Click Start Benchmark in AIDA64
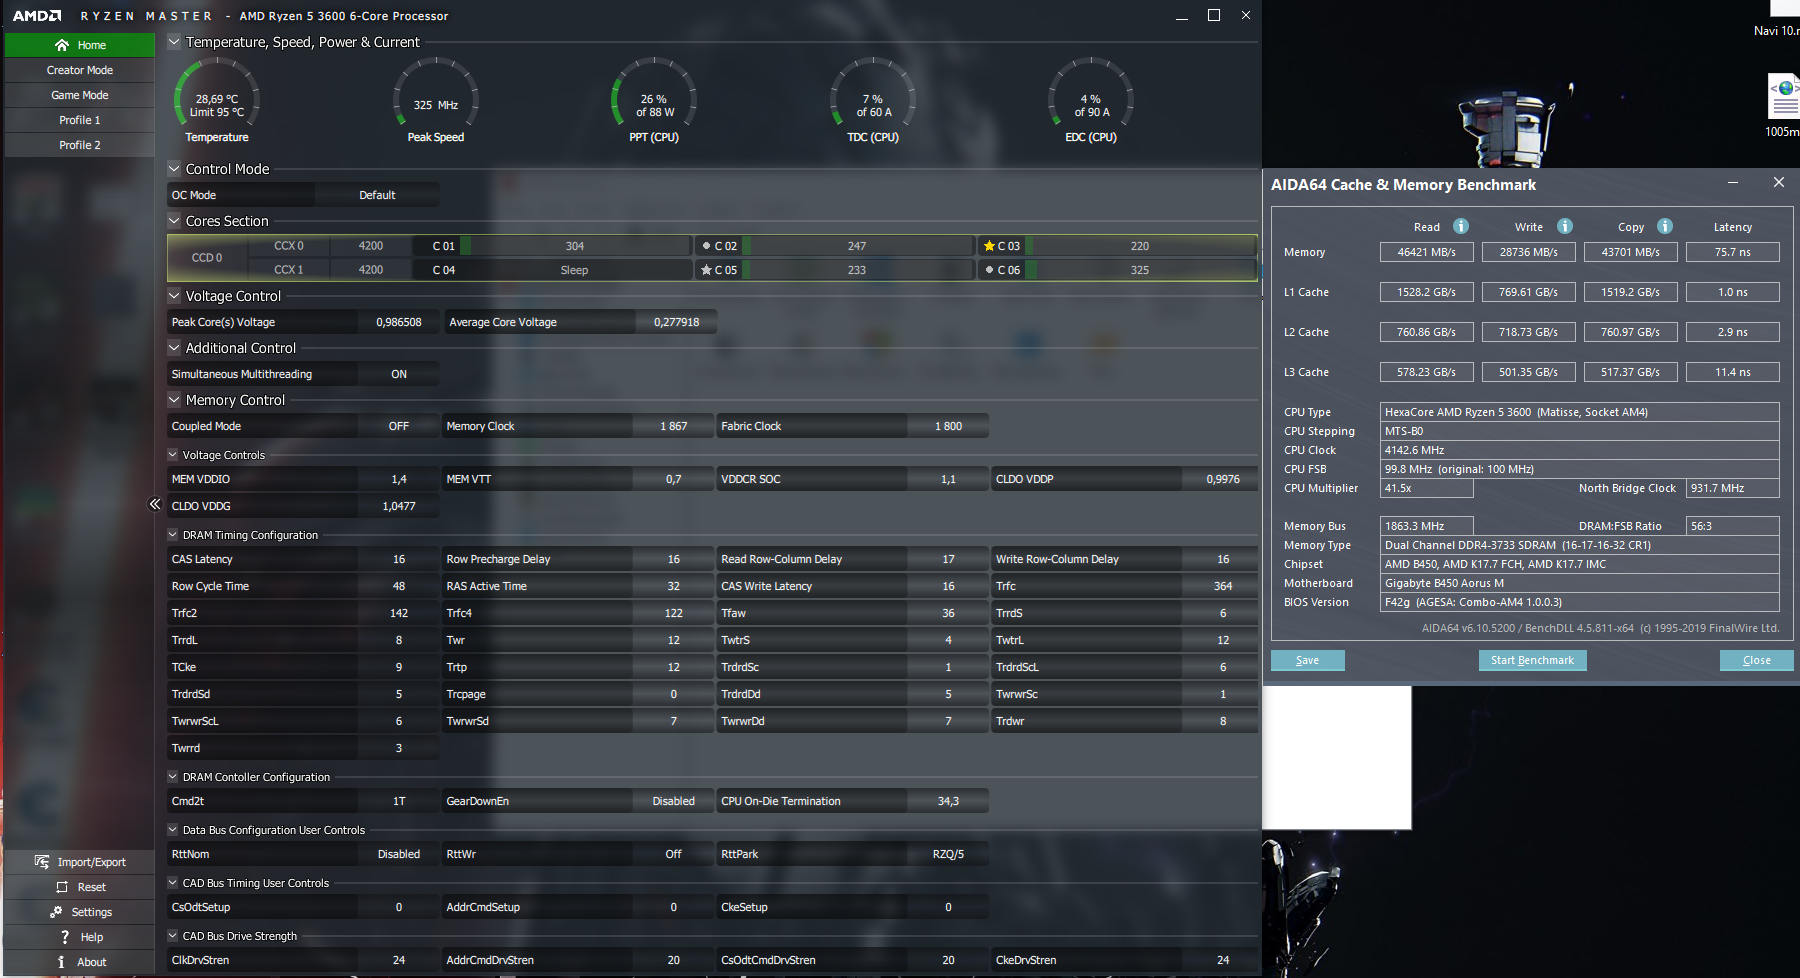This screenshot has width=1800, height=978. (1532, 660)
